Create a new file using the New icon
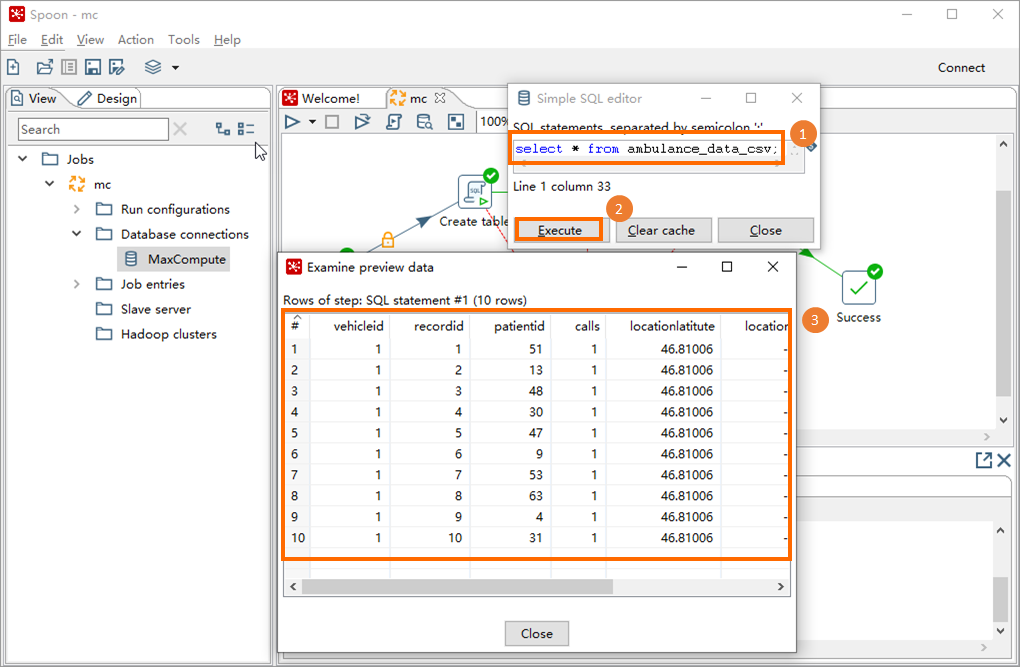The height and width of the screenshot is (667, 1020). coord(12,68)
